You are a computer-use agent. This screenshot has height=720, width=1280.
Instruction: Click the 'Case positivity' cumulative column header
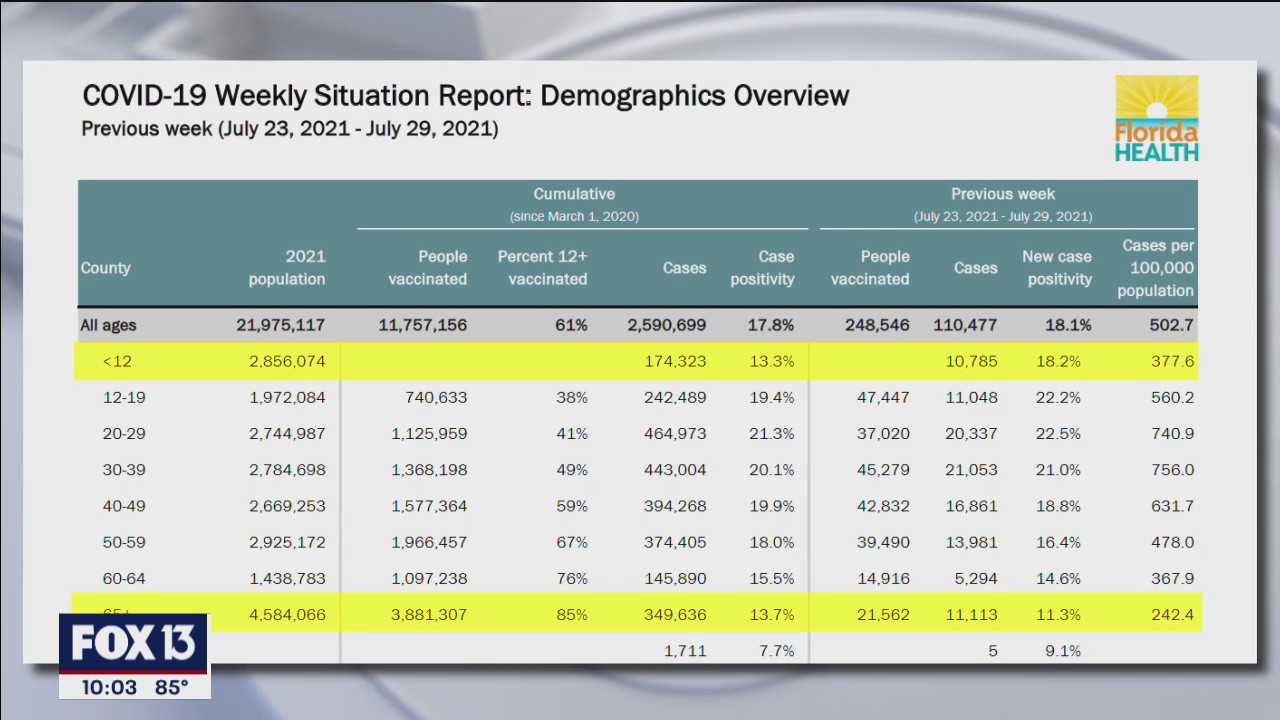pos(762,268)
